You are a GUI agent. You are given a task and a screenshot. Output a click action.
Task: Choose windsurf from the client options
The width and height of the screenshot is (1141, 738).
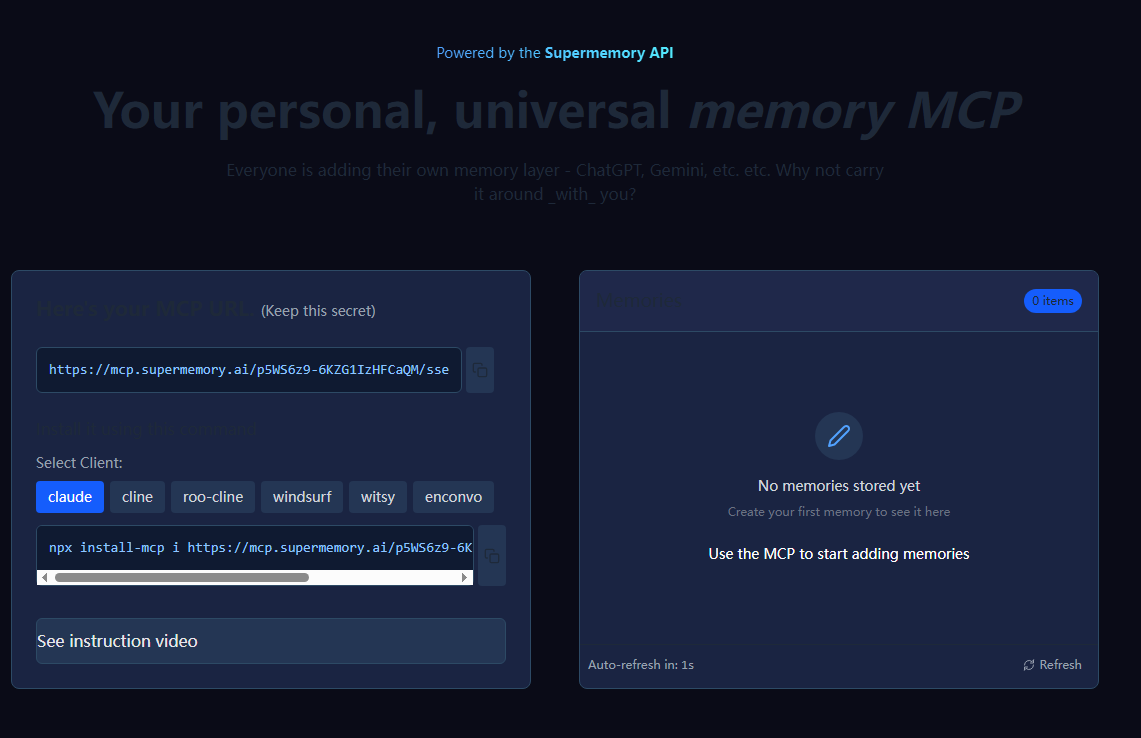pyautogui.click(x=301, y=497)
